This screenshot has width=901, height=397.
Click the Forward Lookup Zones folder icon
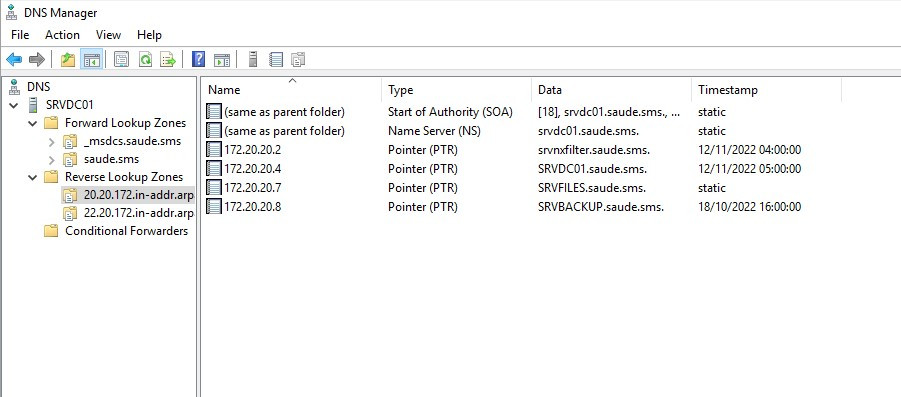pyautogui.click(x=51, y=123)
